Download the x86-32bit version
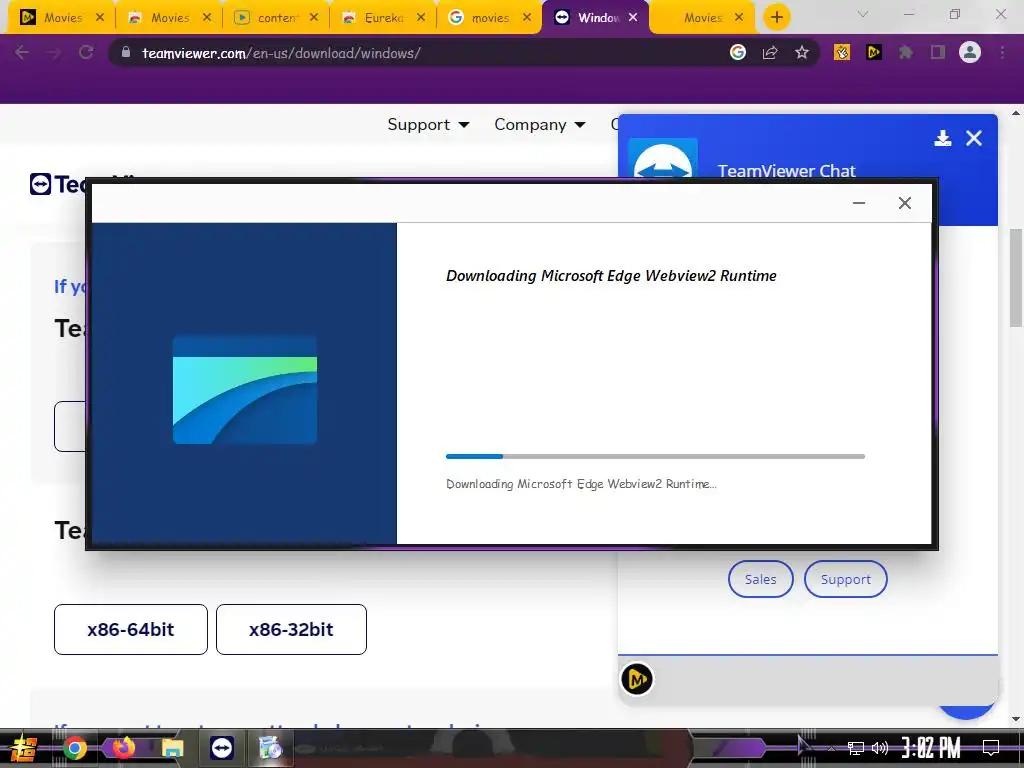 [291, 630]
